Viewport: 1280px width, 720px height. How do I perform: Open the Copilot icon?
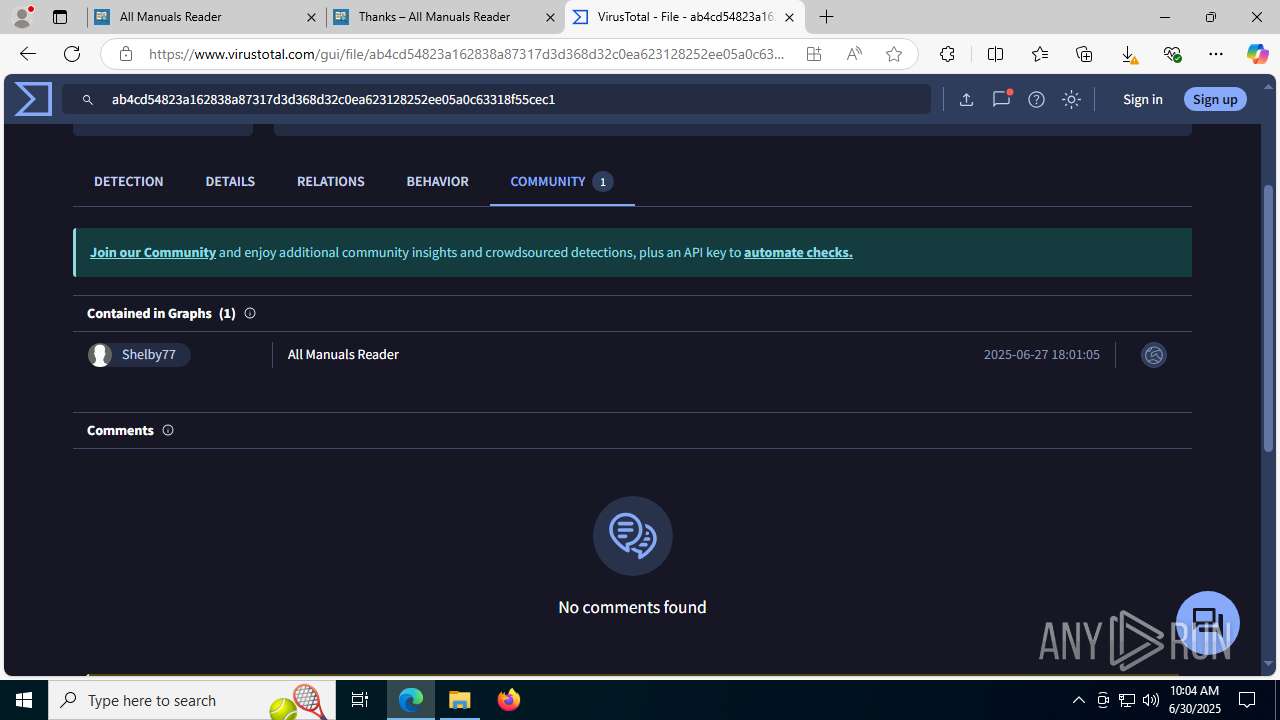point(1257,54)
